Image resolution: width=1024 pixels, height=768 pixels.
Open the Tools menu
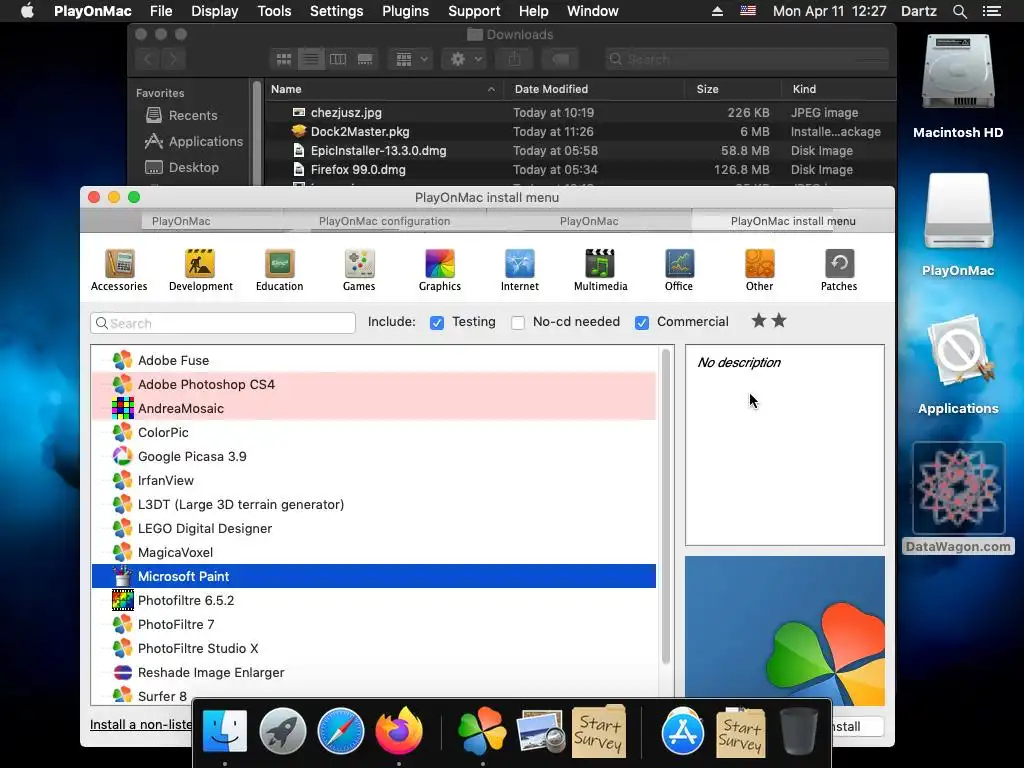point(274,11)
